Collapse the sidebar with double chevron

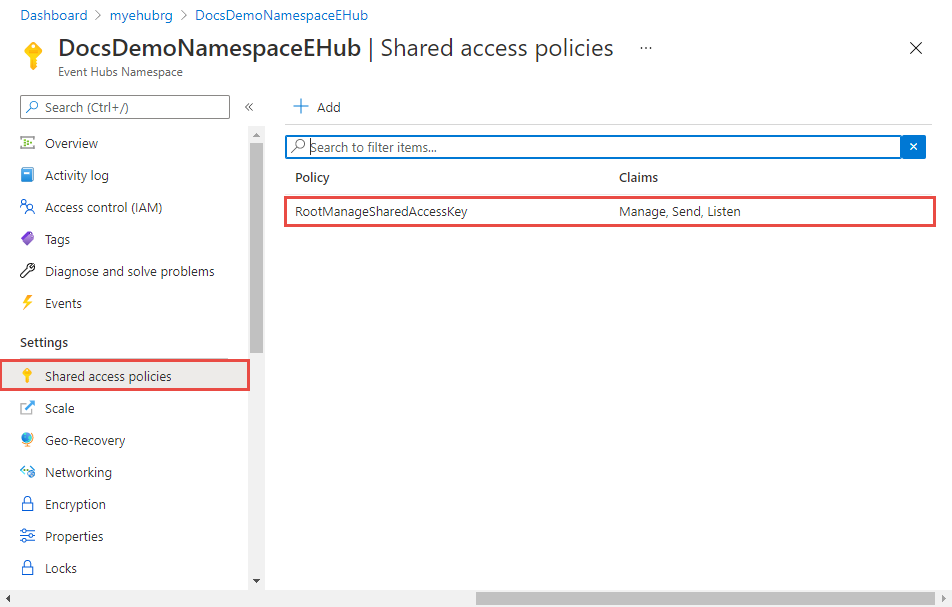pyautogui.click(x=249, y=107)
